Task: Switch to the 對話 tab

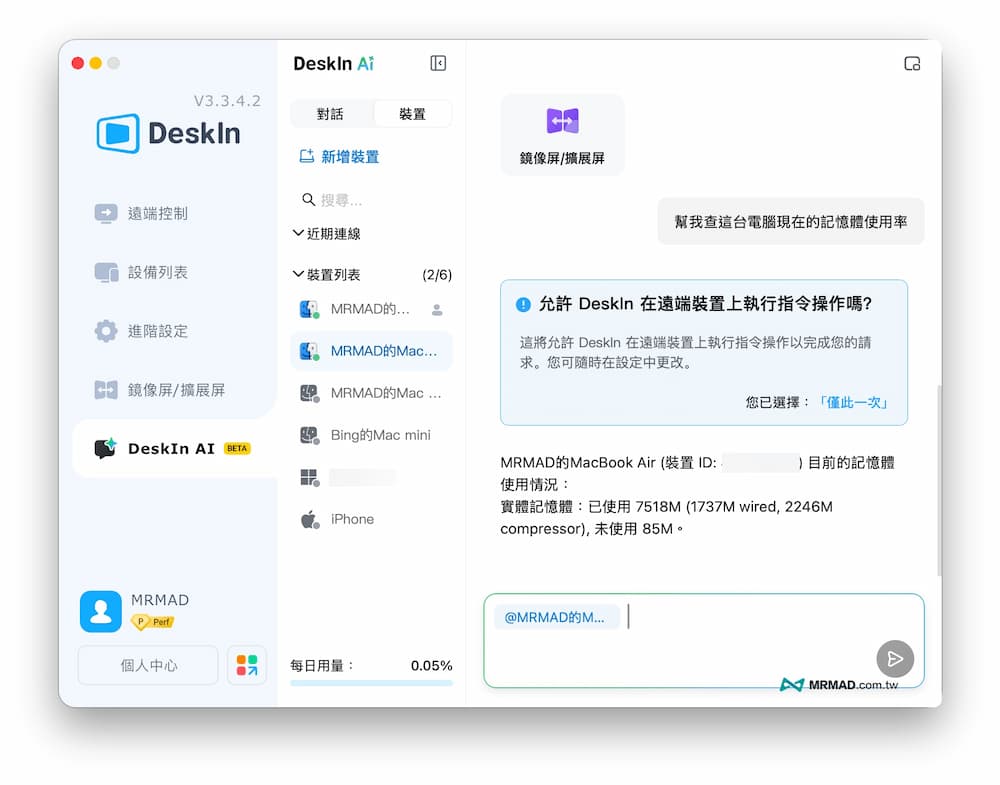Action: pyautogui.click(x=331, y=113)
